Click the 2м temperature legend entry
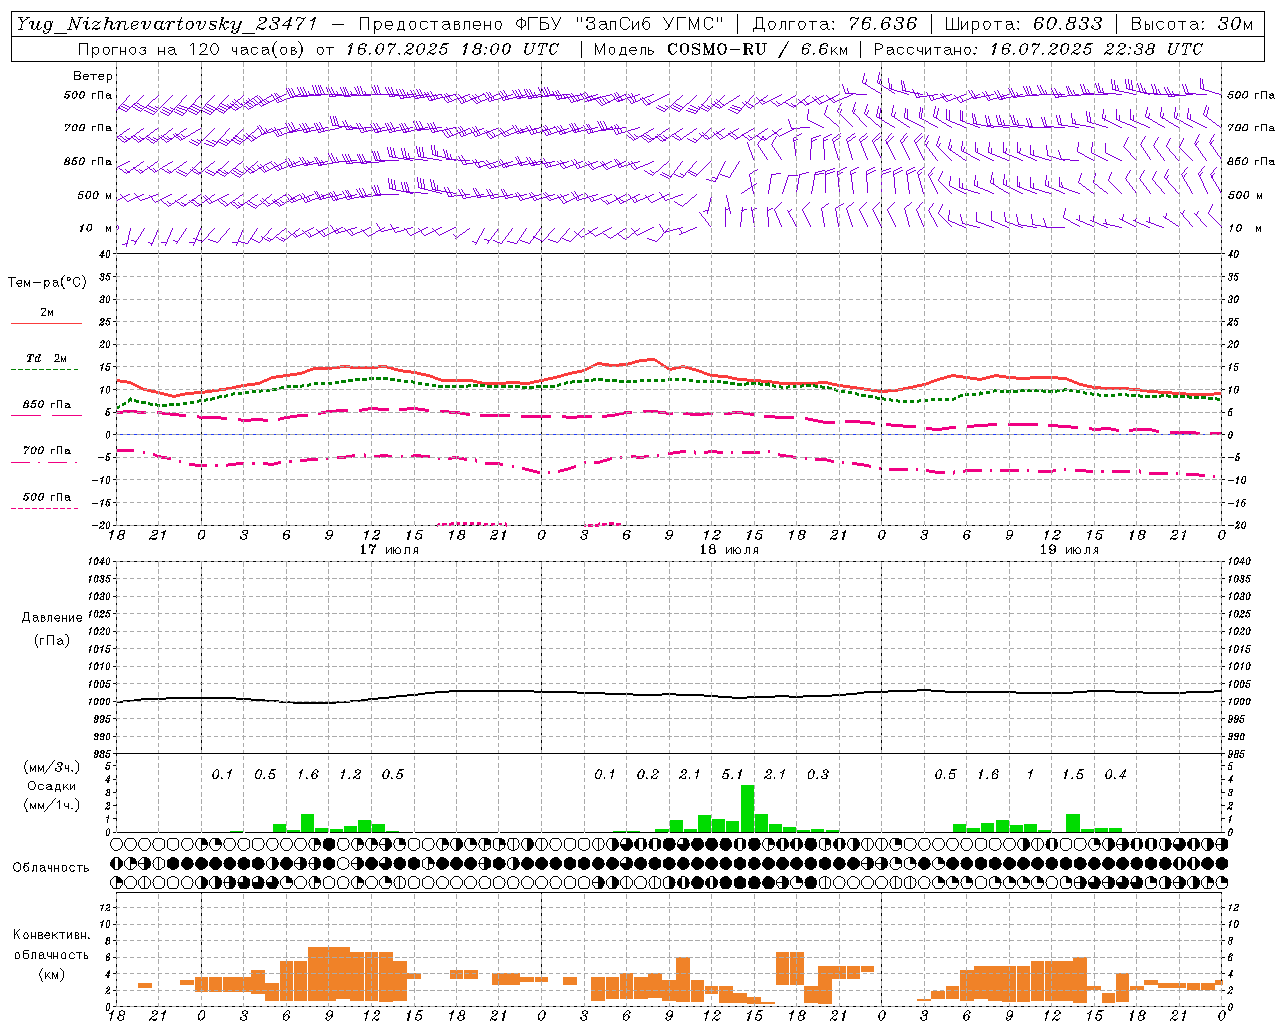Image resolution: width=1280 pixels, height=1024 pixels. (x=47, y=313)
